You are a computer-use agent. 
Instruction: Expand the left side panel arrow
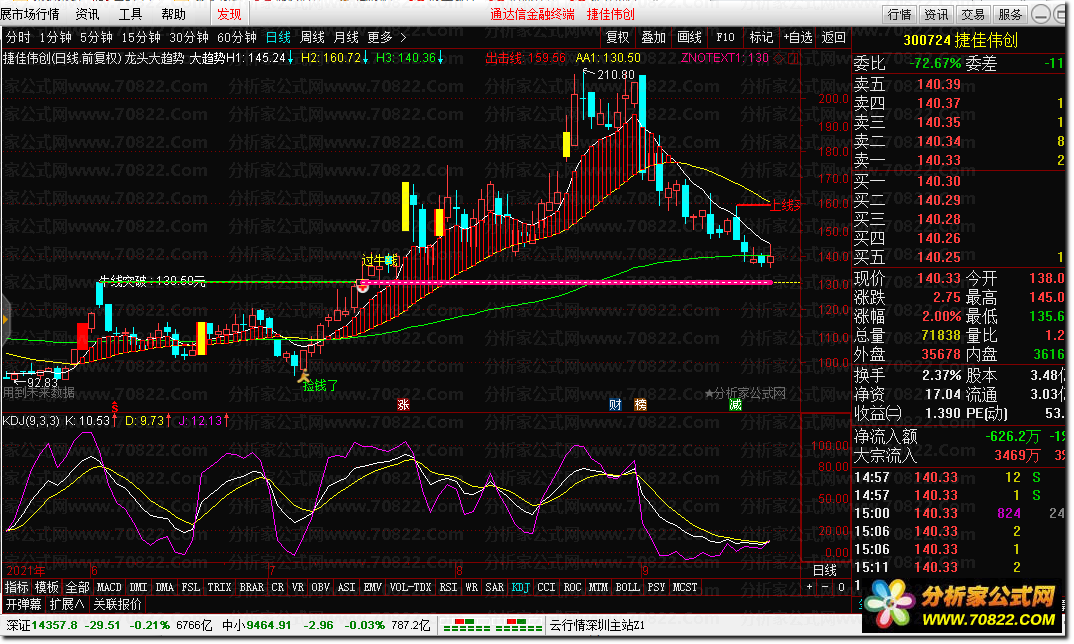pos(5,319)
